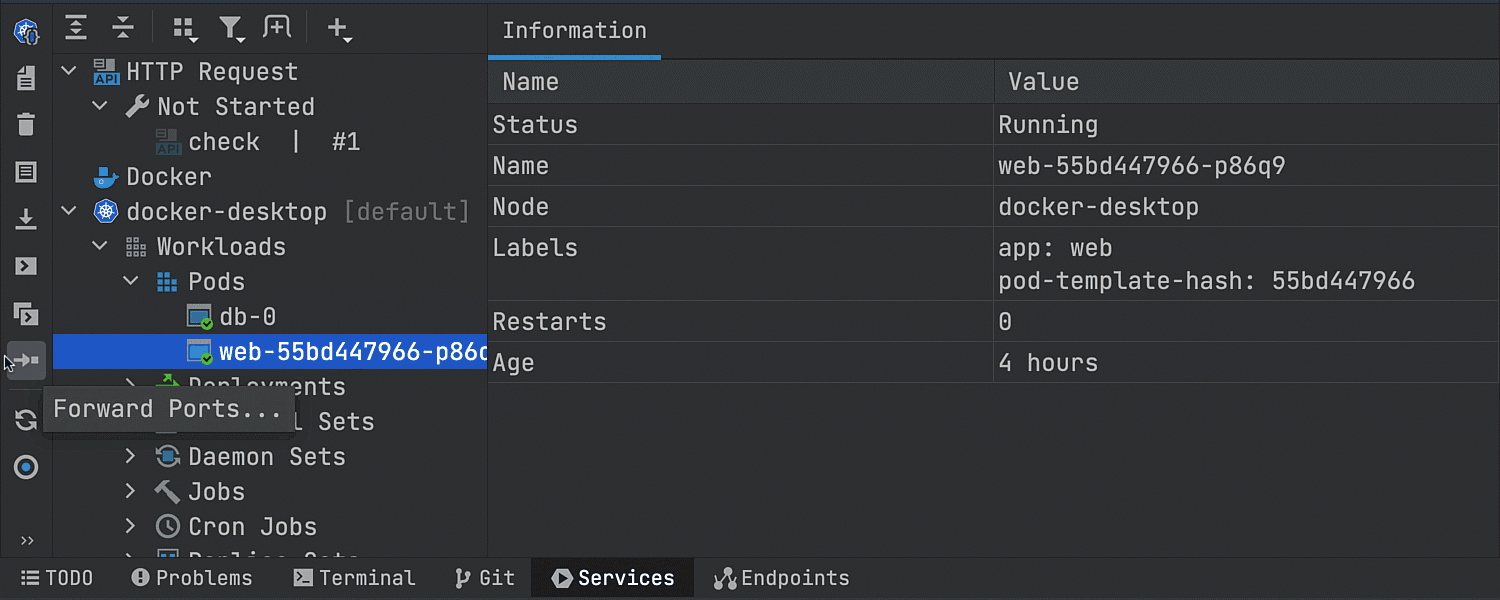Screen dimensions: 1500x600
Task: Click the trash delete resource icon
Action: click(26, 125)
